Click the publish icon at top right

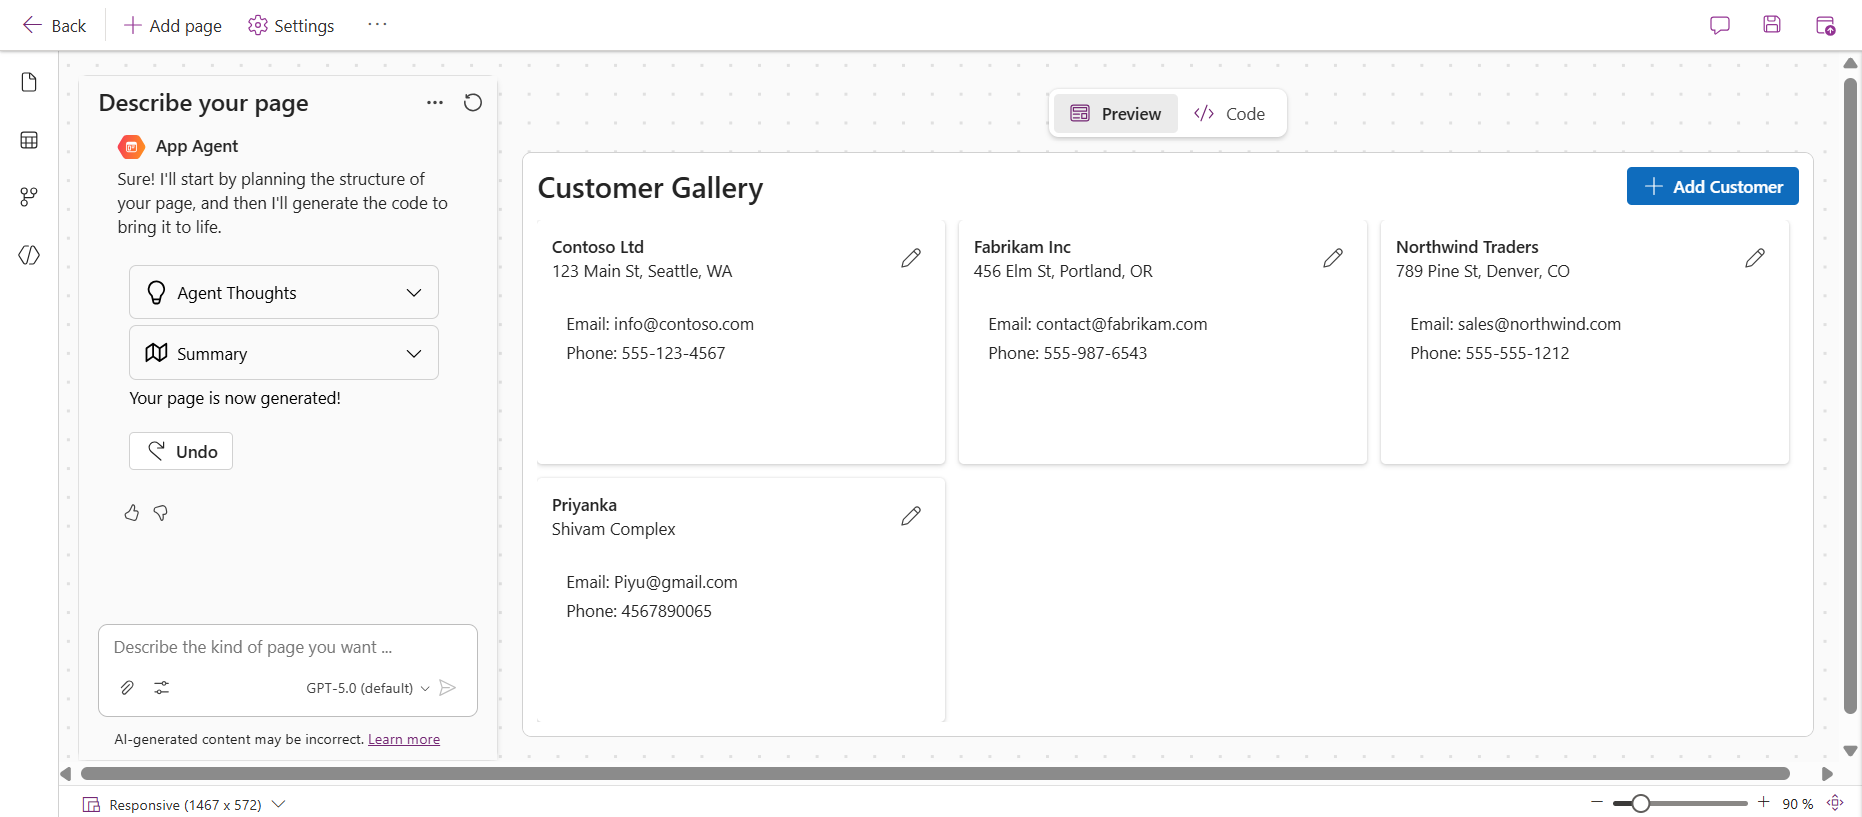pyautogui.click(x=1825, y=25)
